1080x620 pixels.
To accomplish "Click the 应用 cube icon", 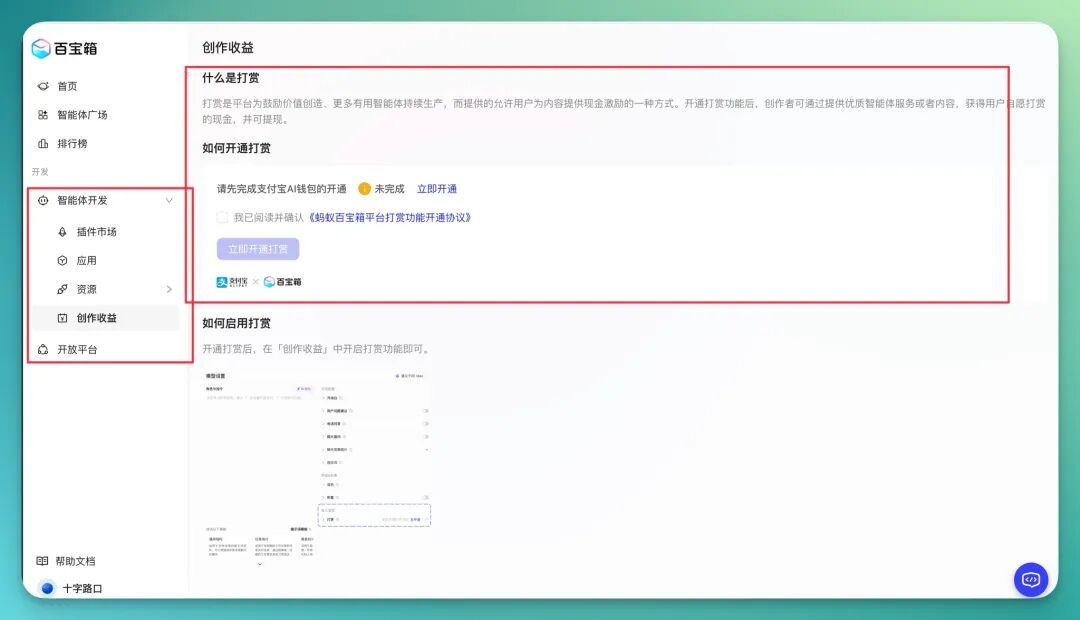I will 63,260.
